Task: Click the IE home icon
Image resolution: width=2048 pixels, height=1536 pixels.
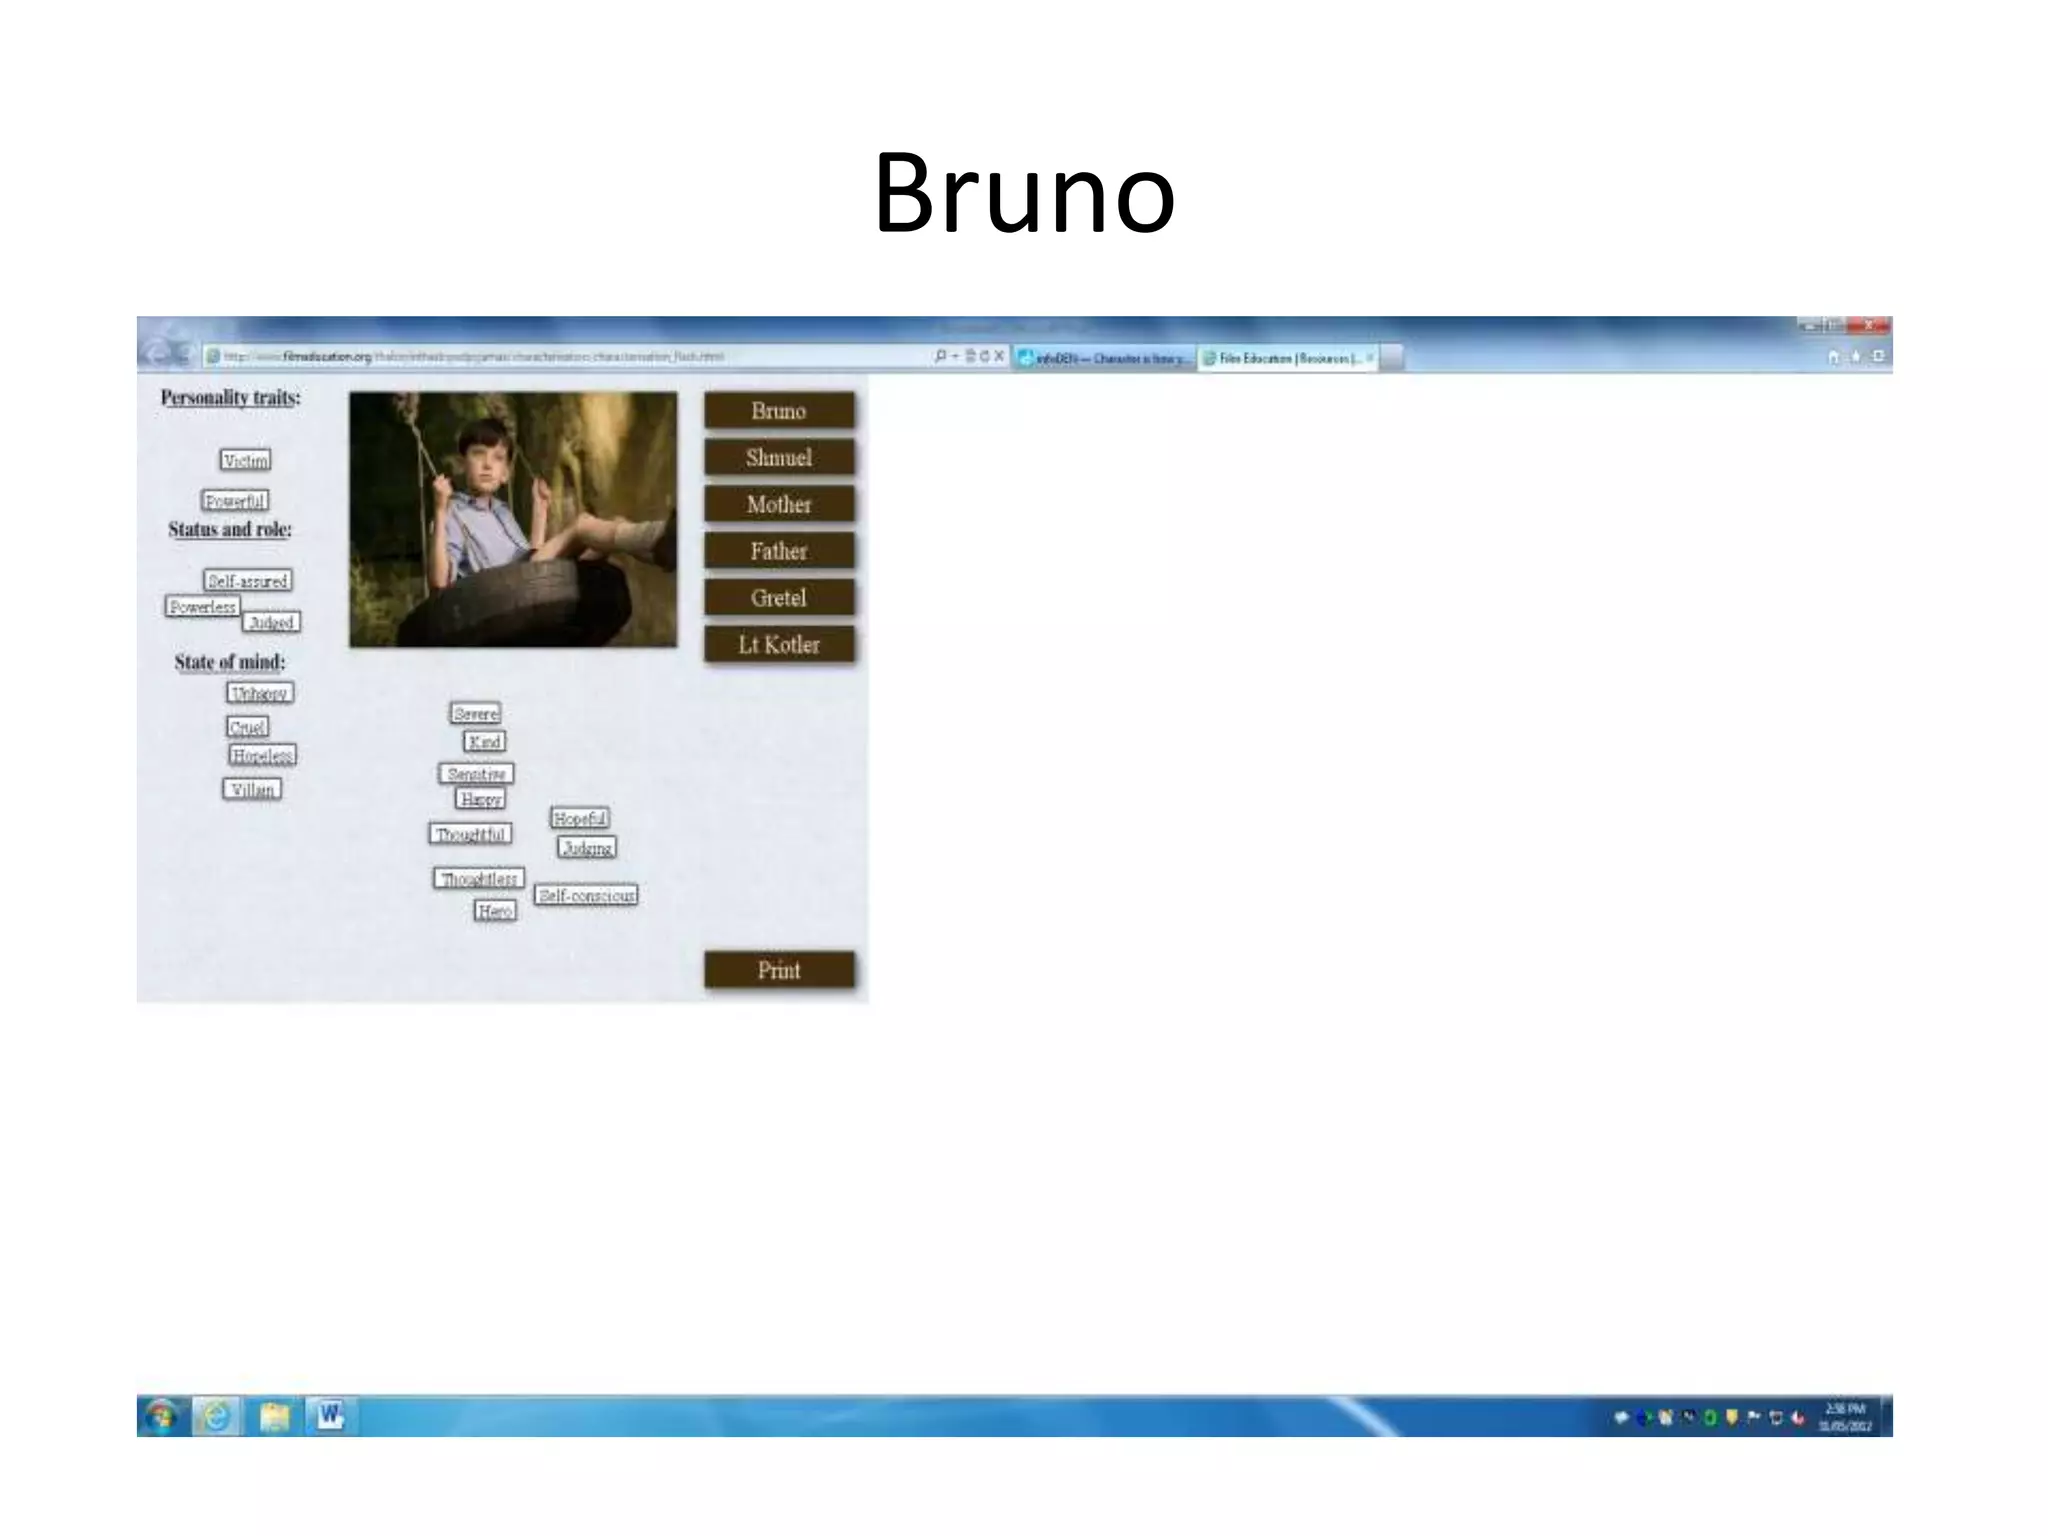Action: pyautogui.click(x=1833, y=357)
